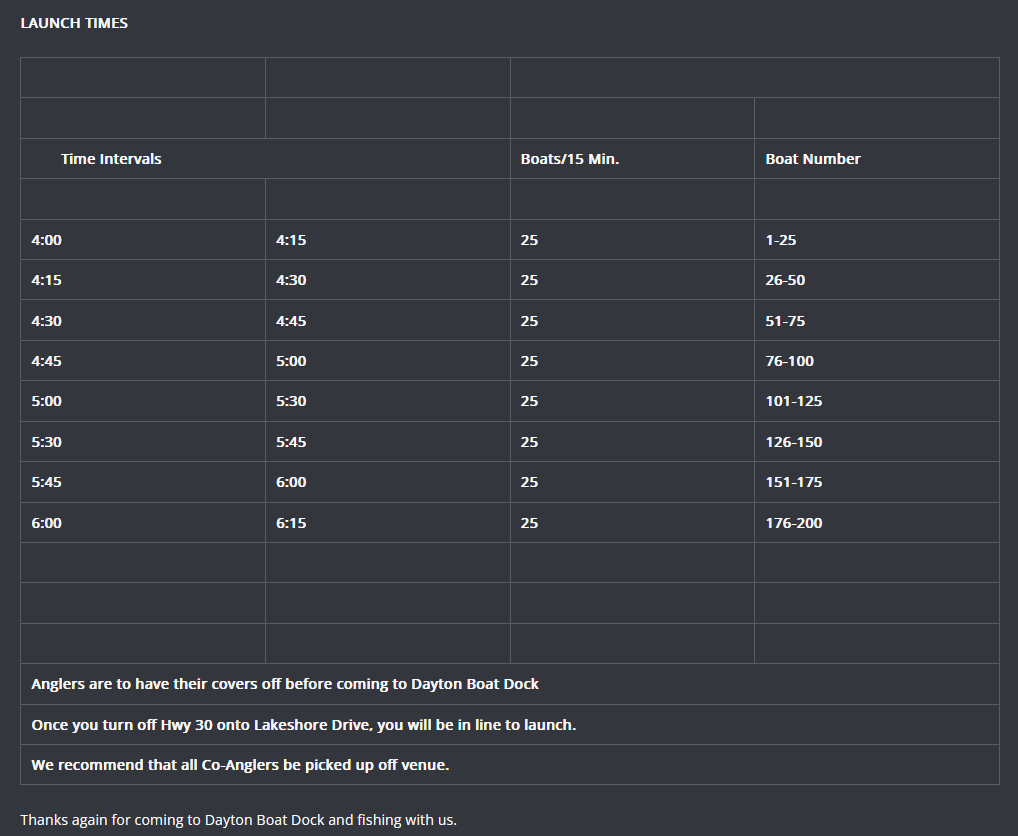1018x836 pixels.
Task: Click the Hwy 30 onto Lakeshore Drive note
Action: pos(303,725)
